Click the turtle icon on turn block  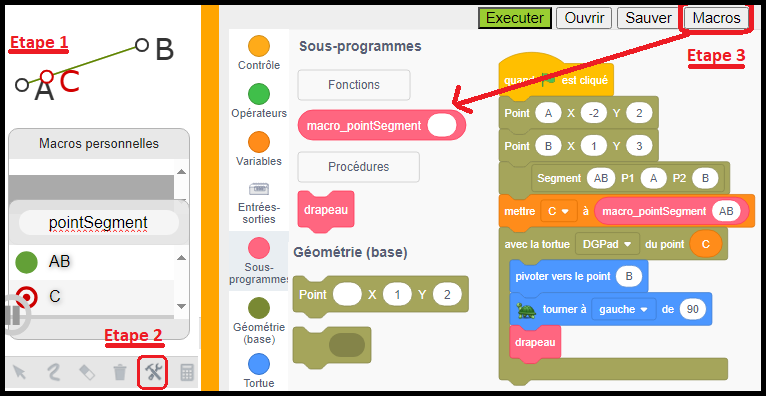(x=526, y=310)
